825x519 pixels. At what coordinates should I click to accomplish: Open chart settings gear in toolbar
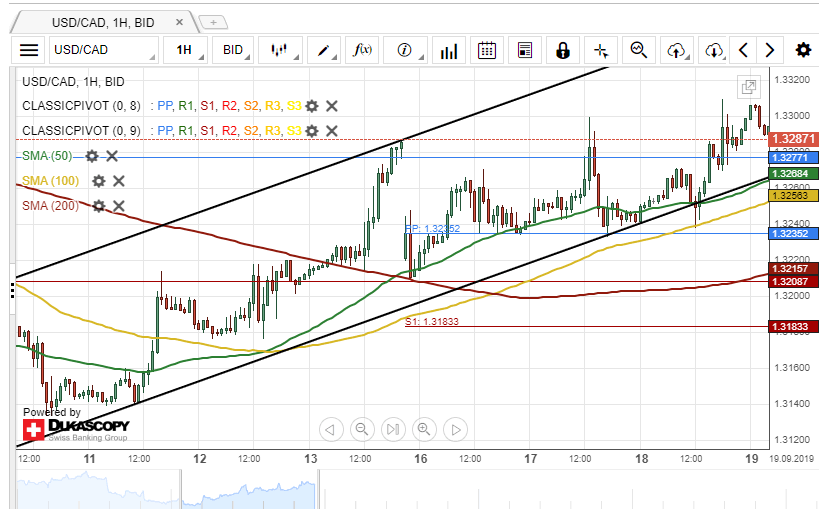[x=803, y=50]
